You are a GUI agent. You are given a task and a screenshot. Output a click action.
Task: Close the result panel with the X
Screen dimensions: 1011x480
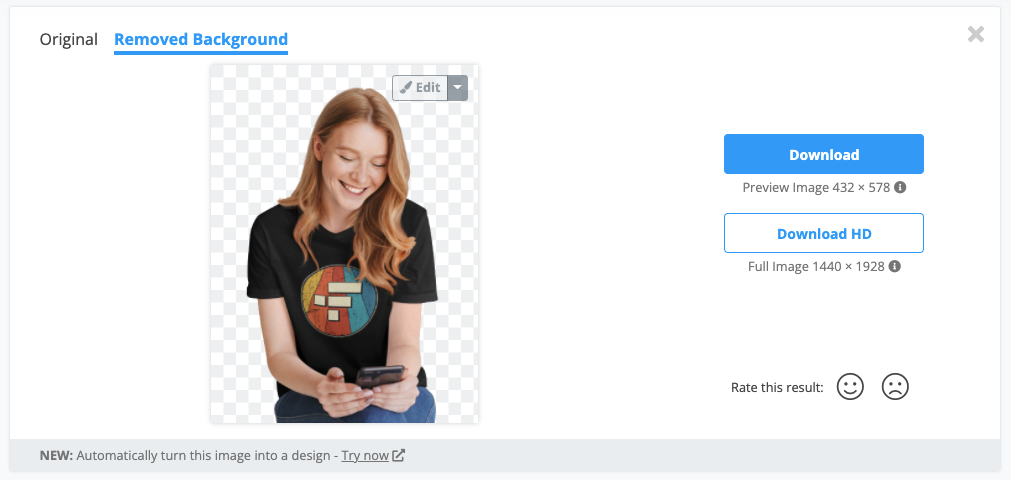pyautogui.click(x=976, y=34)
